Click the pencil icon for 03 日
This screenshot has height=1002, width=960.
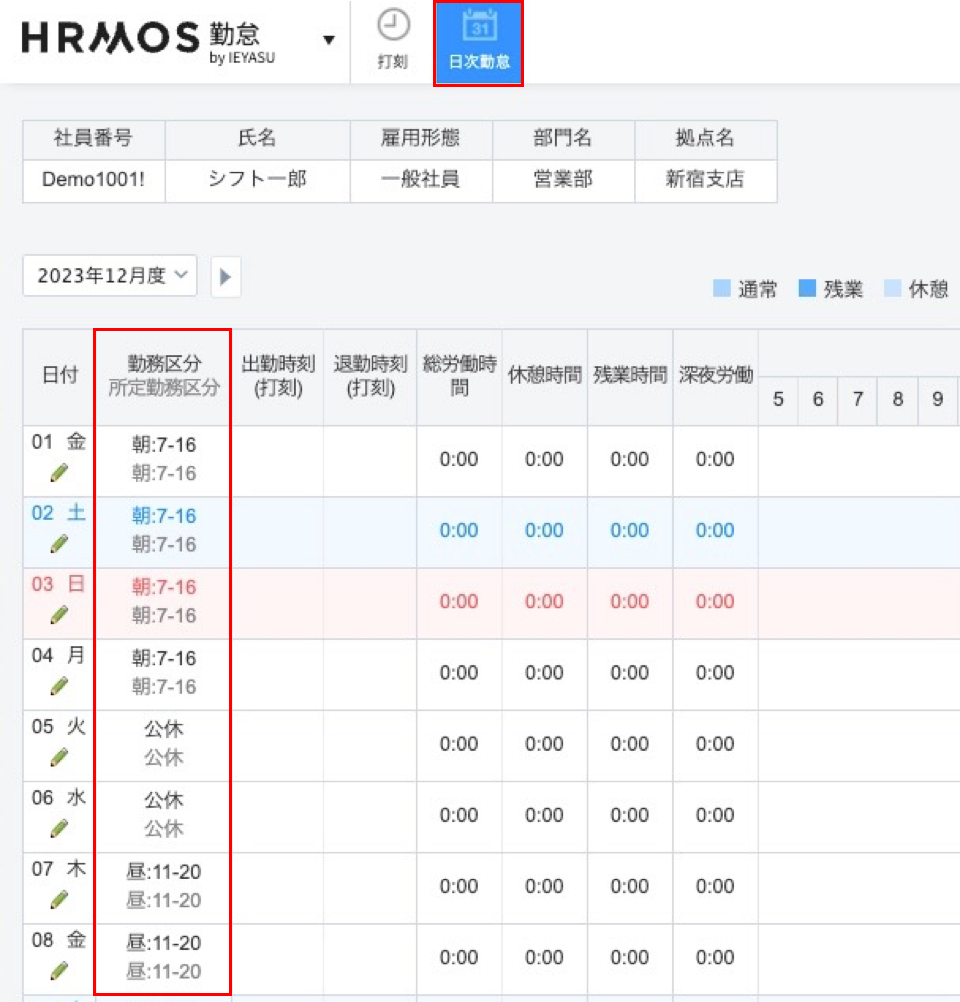[x=59, y=614]
